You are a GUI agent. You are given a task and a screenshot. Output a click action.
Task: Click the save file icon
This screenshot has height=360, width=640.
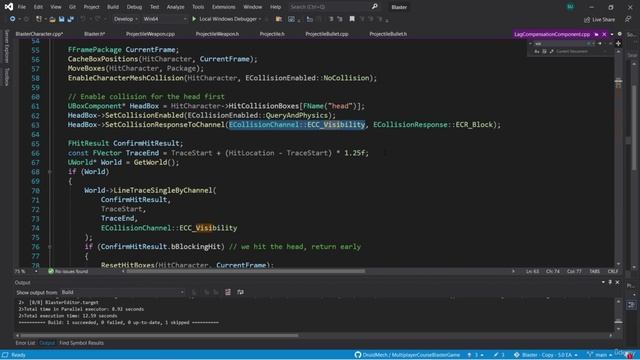61,19
